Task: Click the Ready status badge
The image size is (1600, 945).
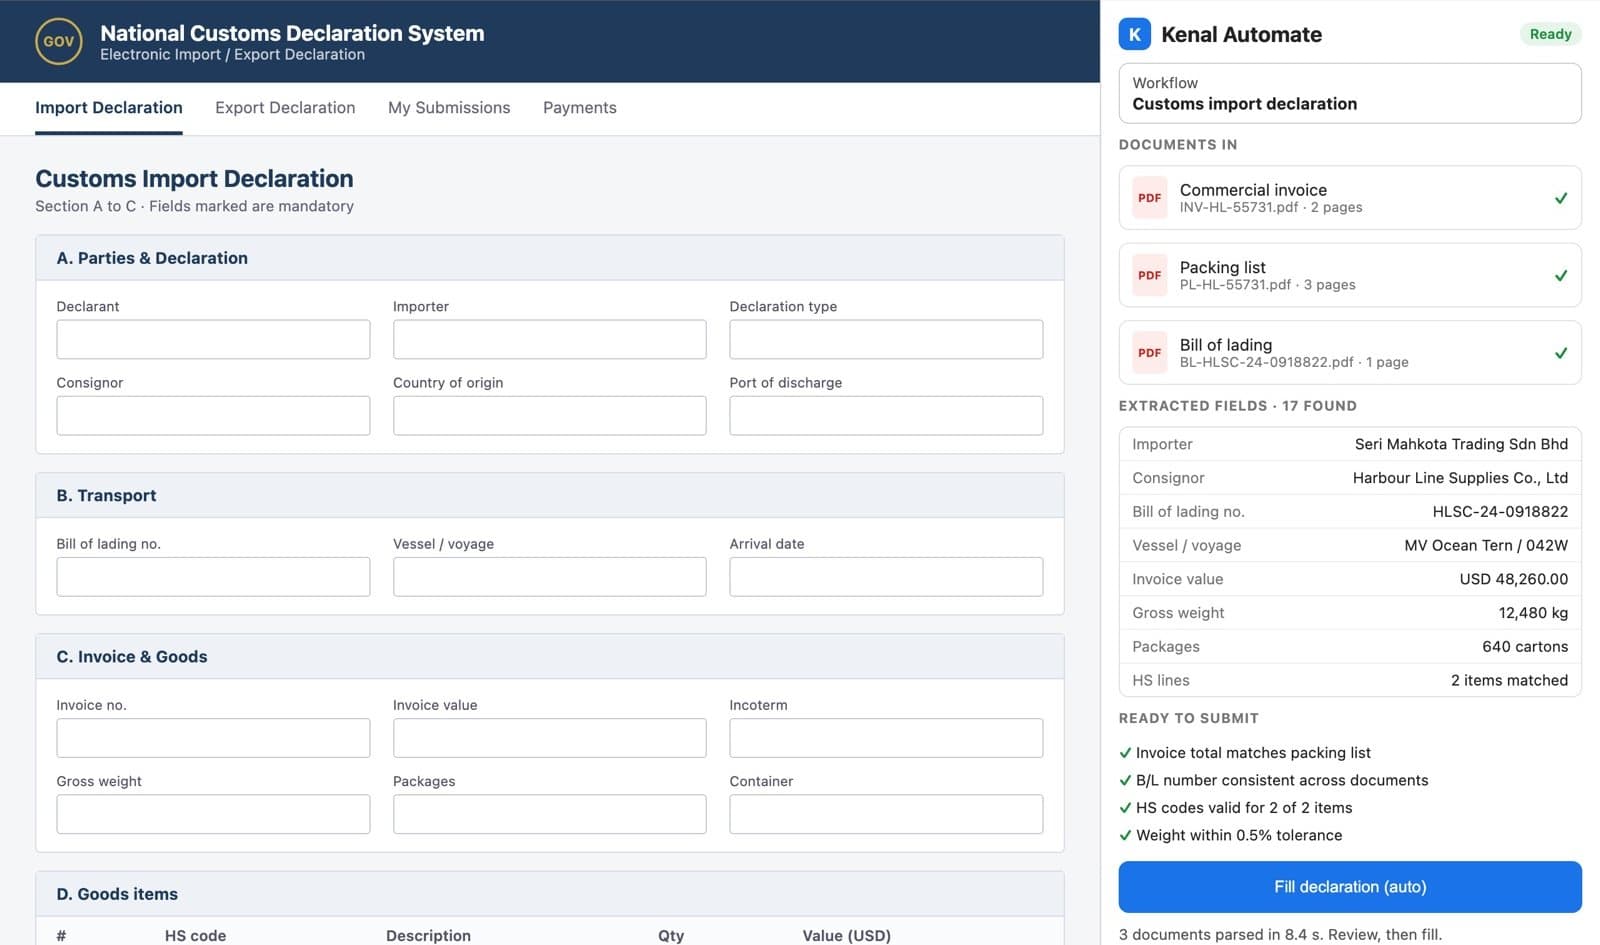Action: (x=1550, y=34)
